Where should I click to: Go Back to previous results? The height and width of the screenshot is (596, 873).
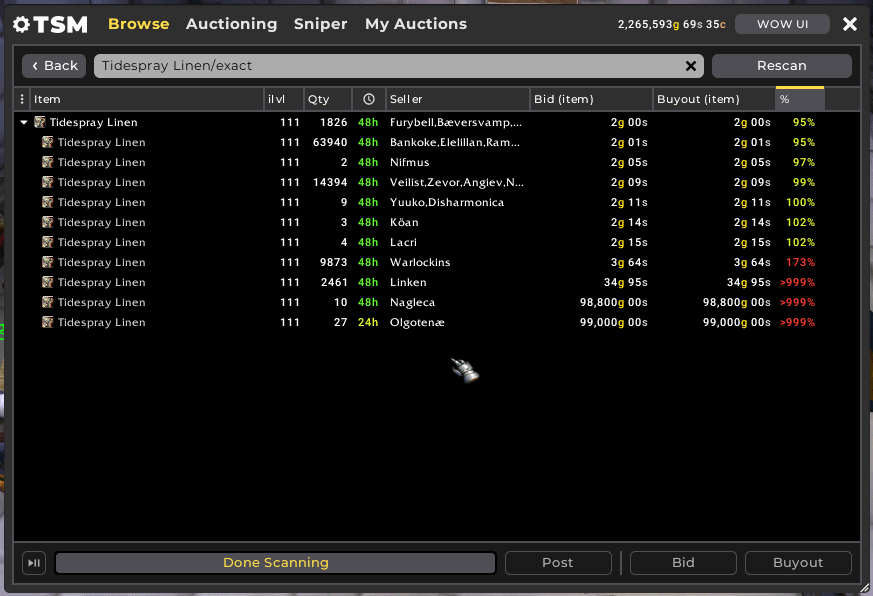[54, 66]
